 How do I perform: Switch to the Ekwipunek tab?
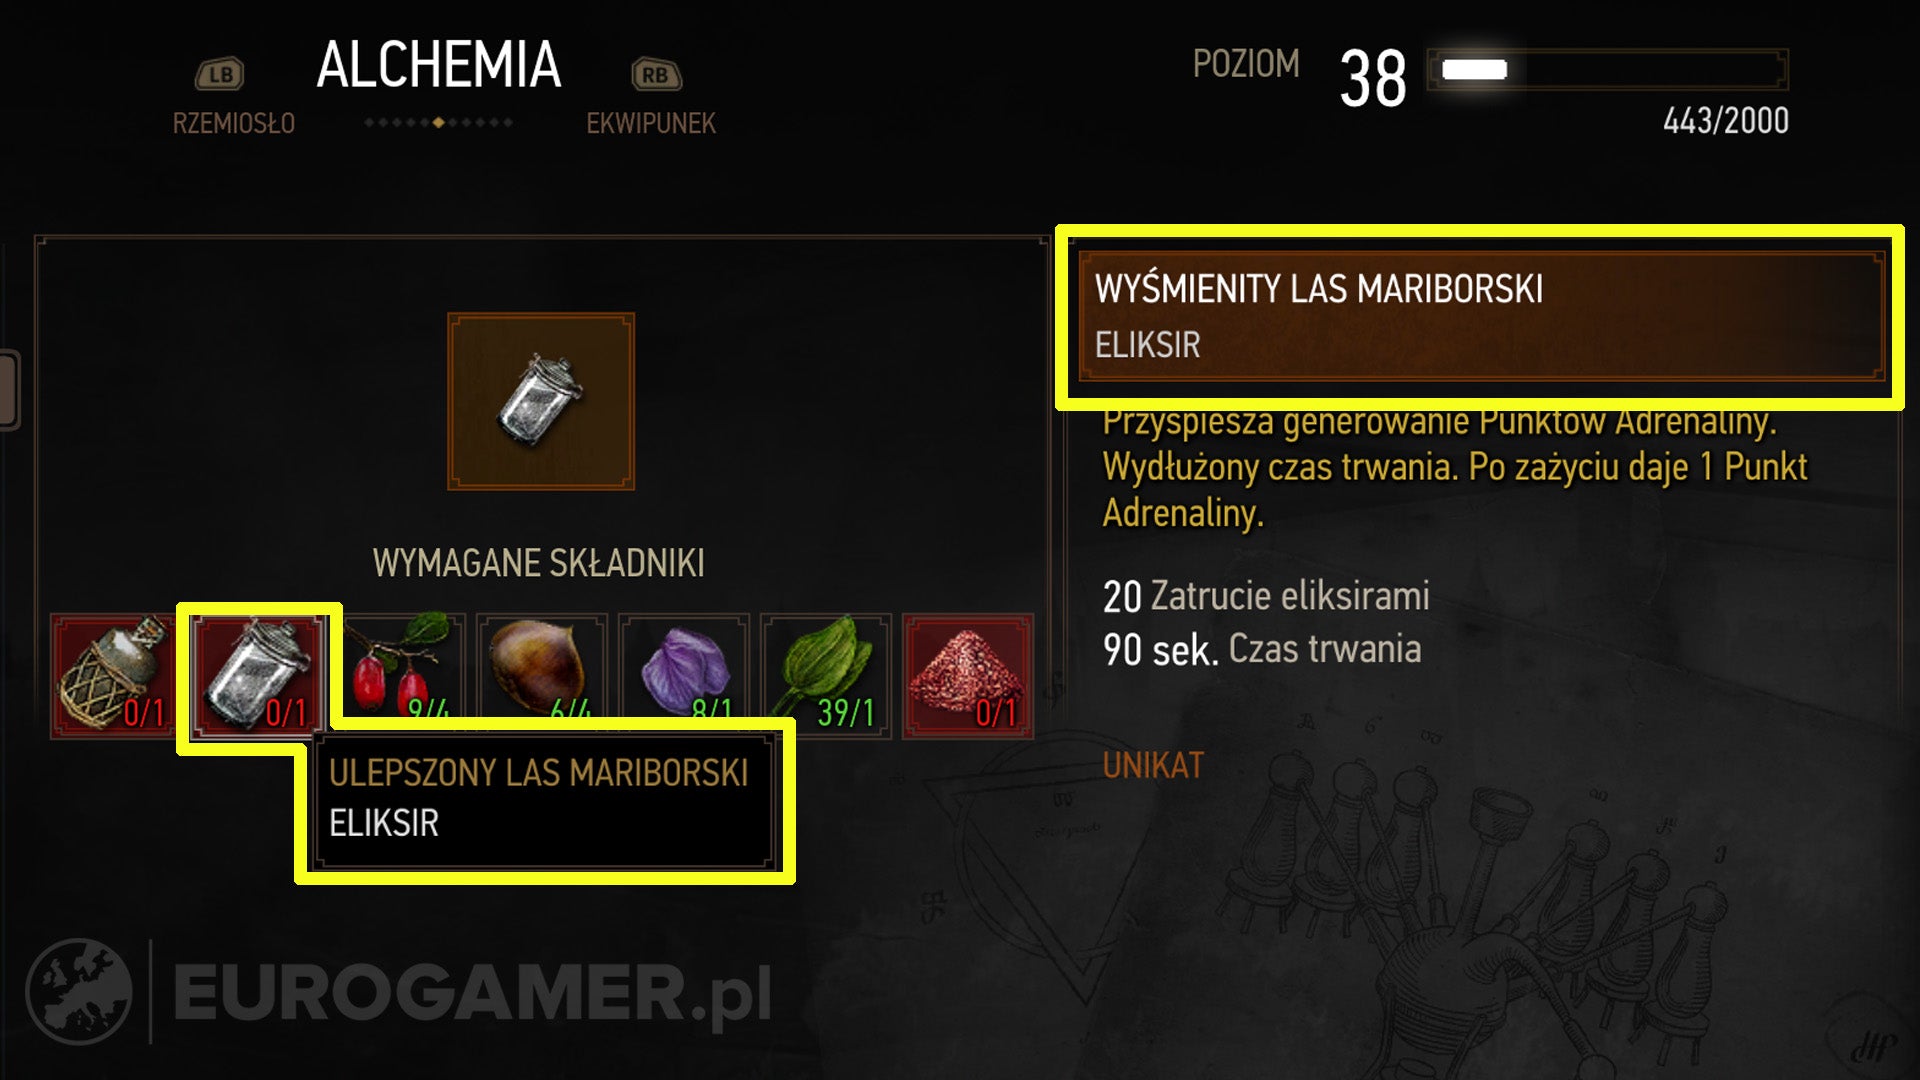coord(651,123)
